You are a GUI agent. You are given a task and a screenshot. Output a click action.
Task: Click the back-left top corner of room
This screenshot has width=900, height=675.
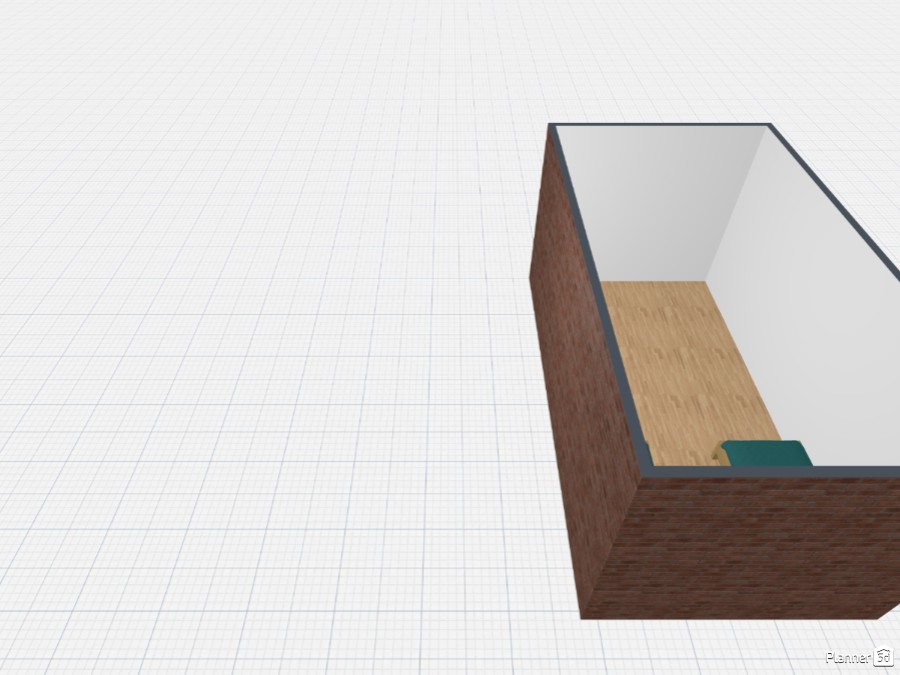tap(552, 127)
